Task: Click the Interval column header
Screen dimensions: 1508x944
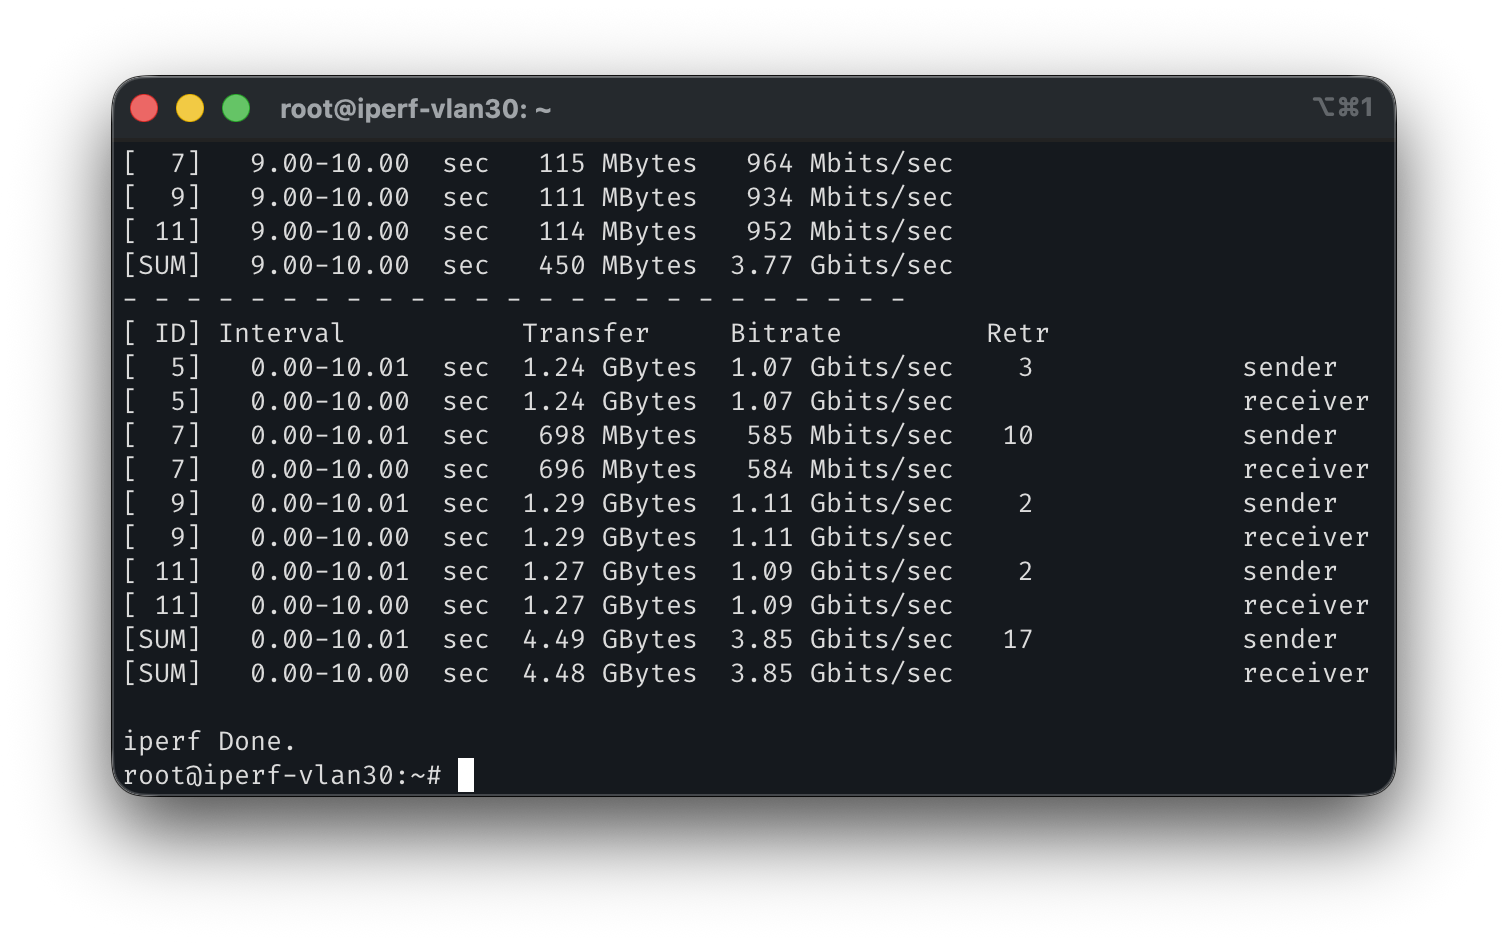Action: 281,333
